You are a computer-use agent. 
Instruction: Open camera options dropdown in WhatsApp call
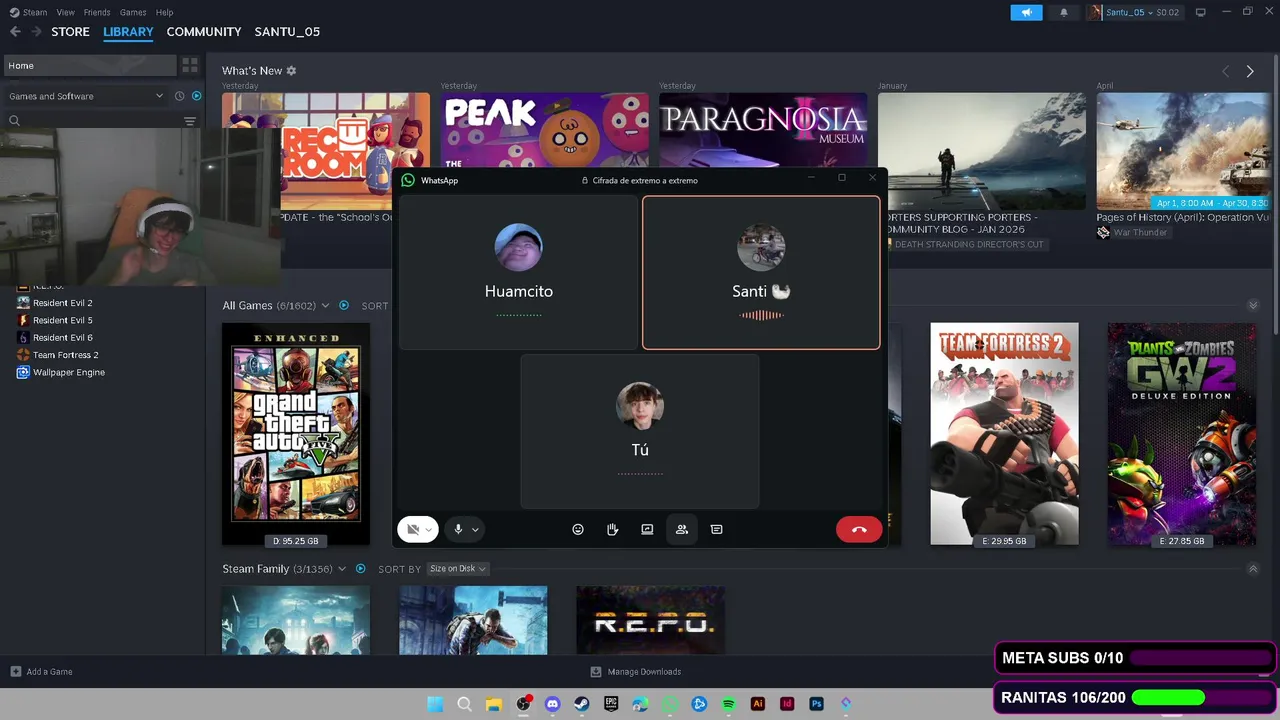click(430, 530)
